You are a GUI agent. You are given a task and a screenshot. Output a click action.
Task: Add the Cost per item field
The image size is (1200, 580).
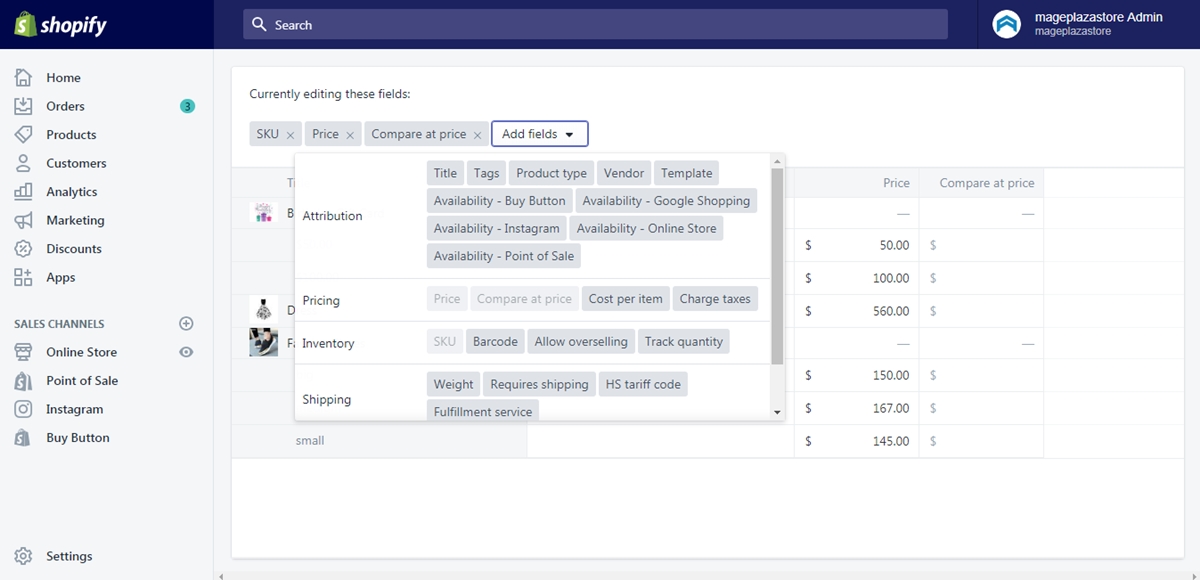coord(625,298)
